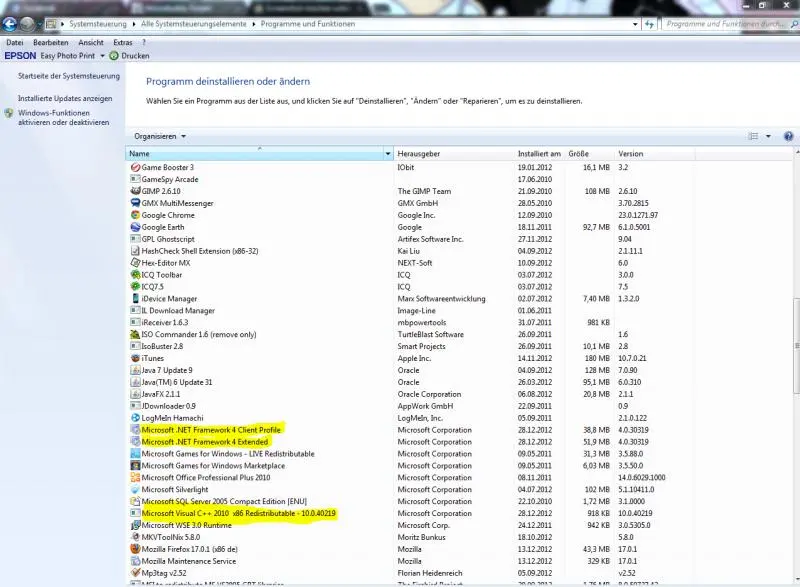Sort list by Größe column header
Viewport: 800px width, 587px height.
(589, 154)
